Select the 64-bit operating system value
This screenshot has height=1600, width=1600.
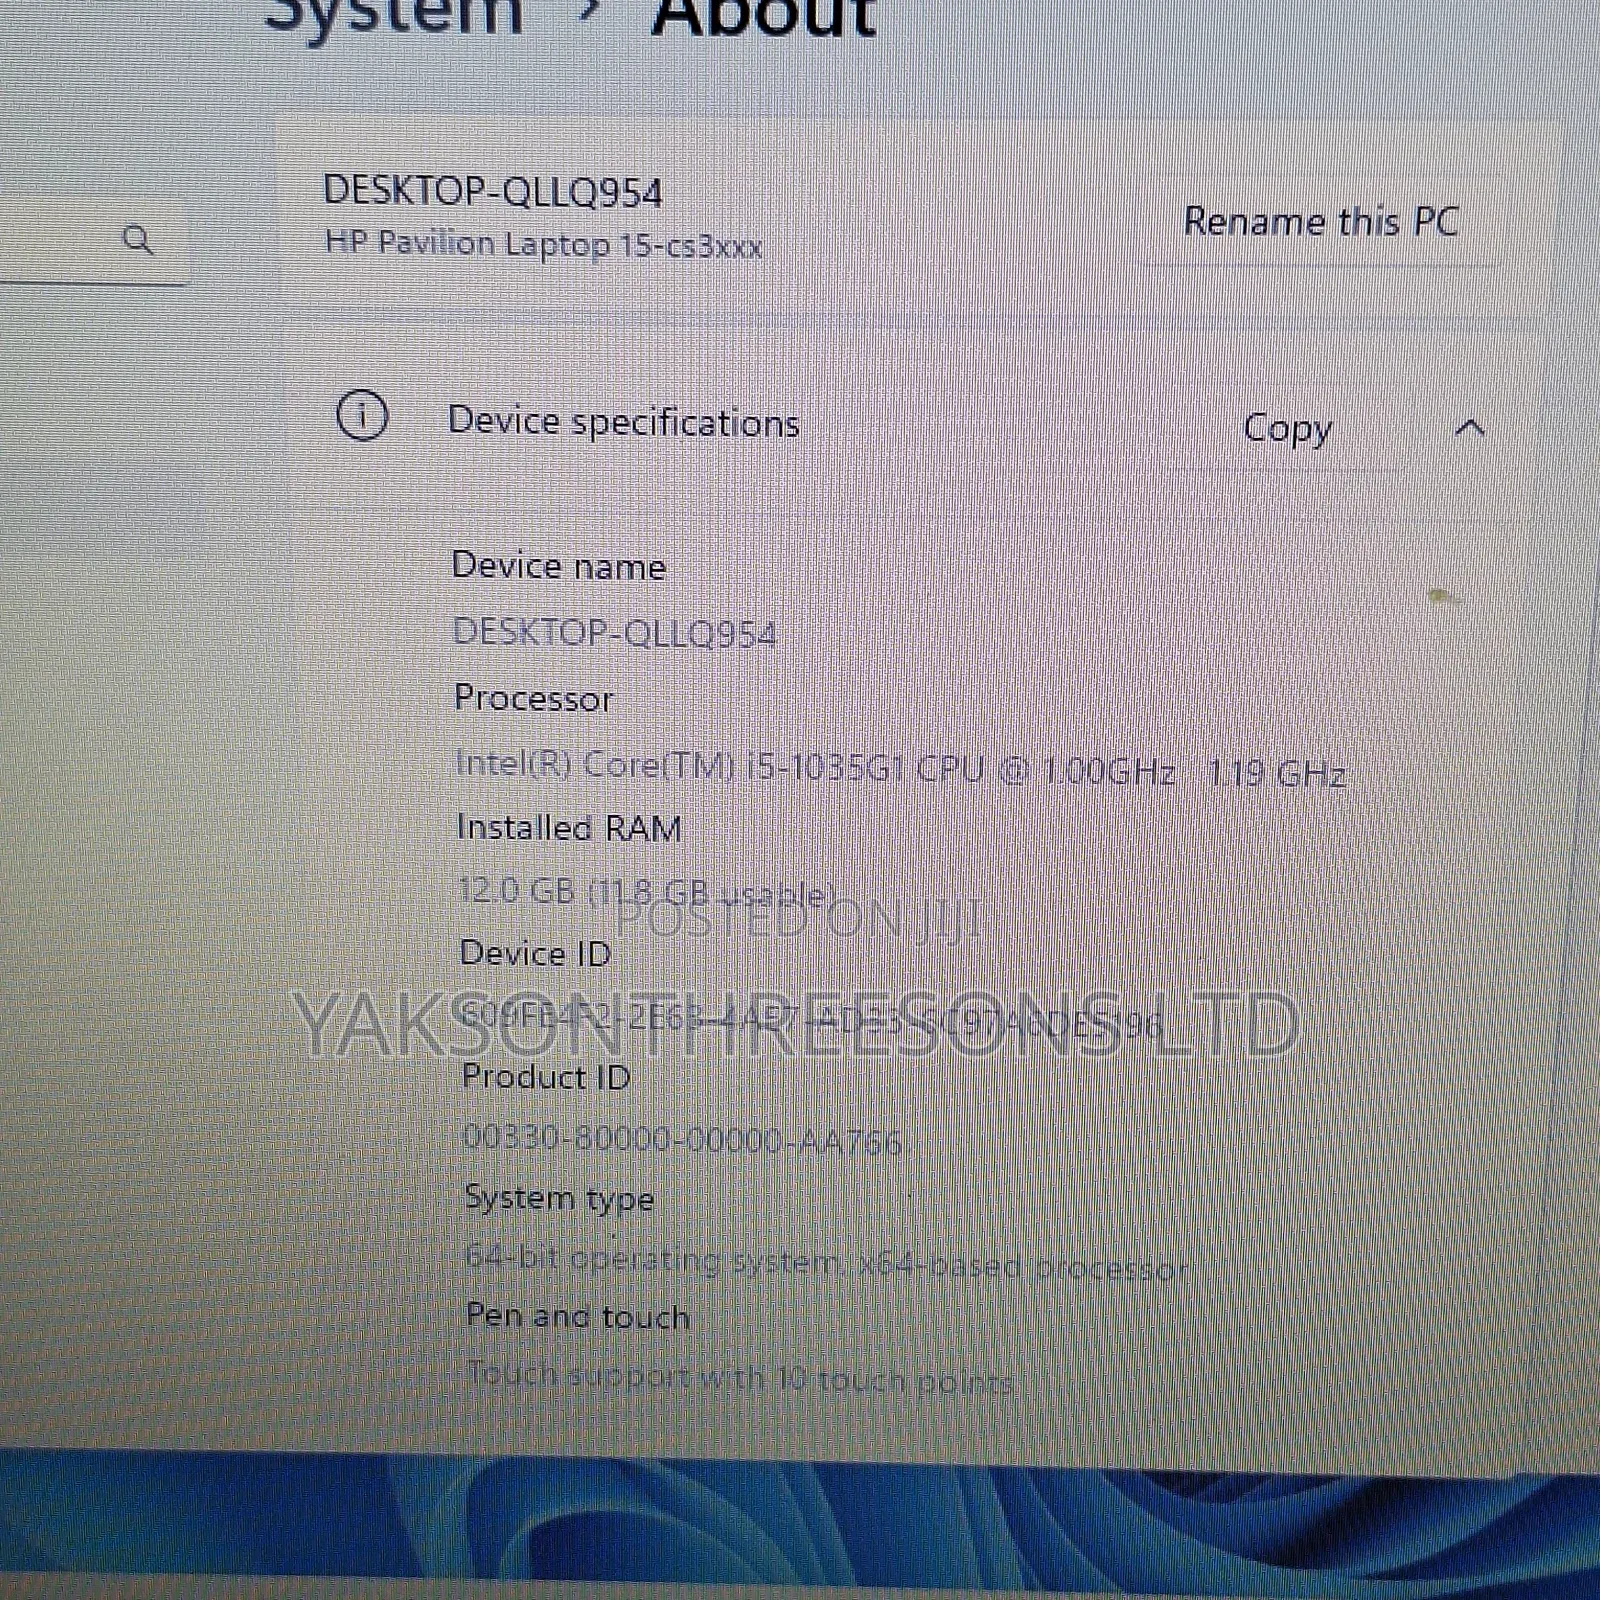(x=826, y=1263)
